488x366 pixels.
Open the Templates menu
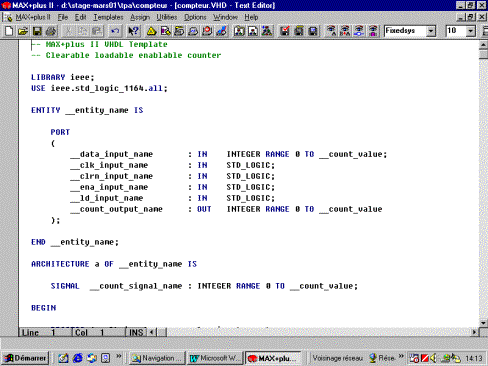tap(108, 17)
